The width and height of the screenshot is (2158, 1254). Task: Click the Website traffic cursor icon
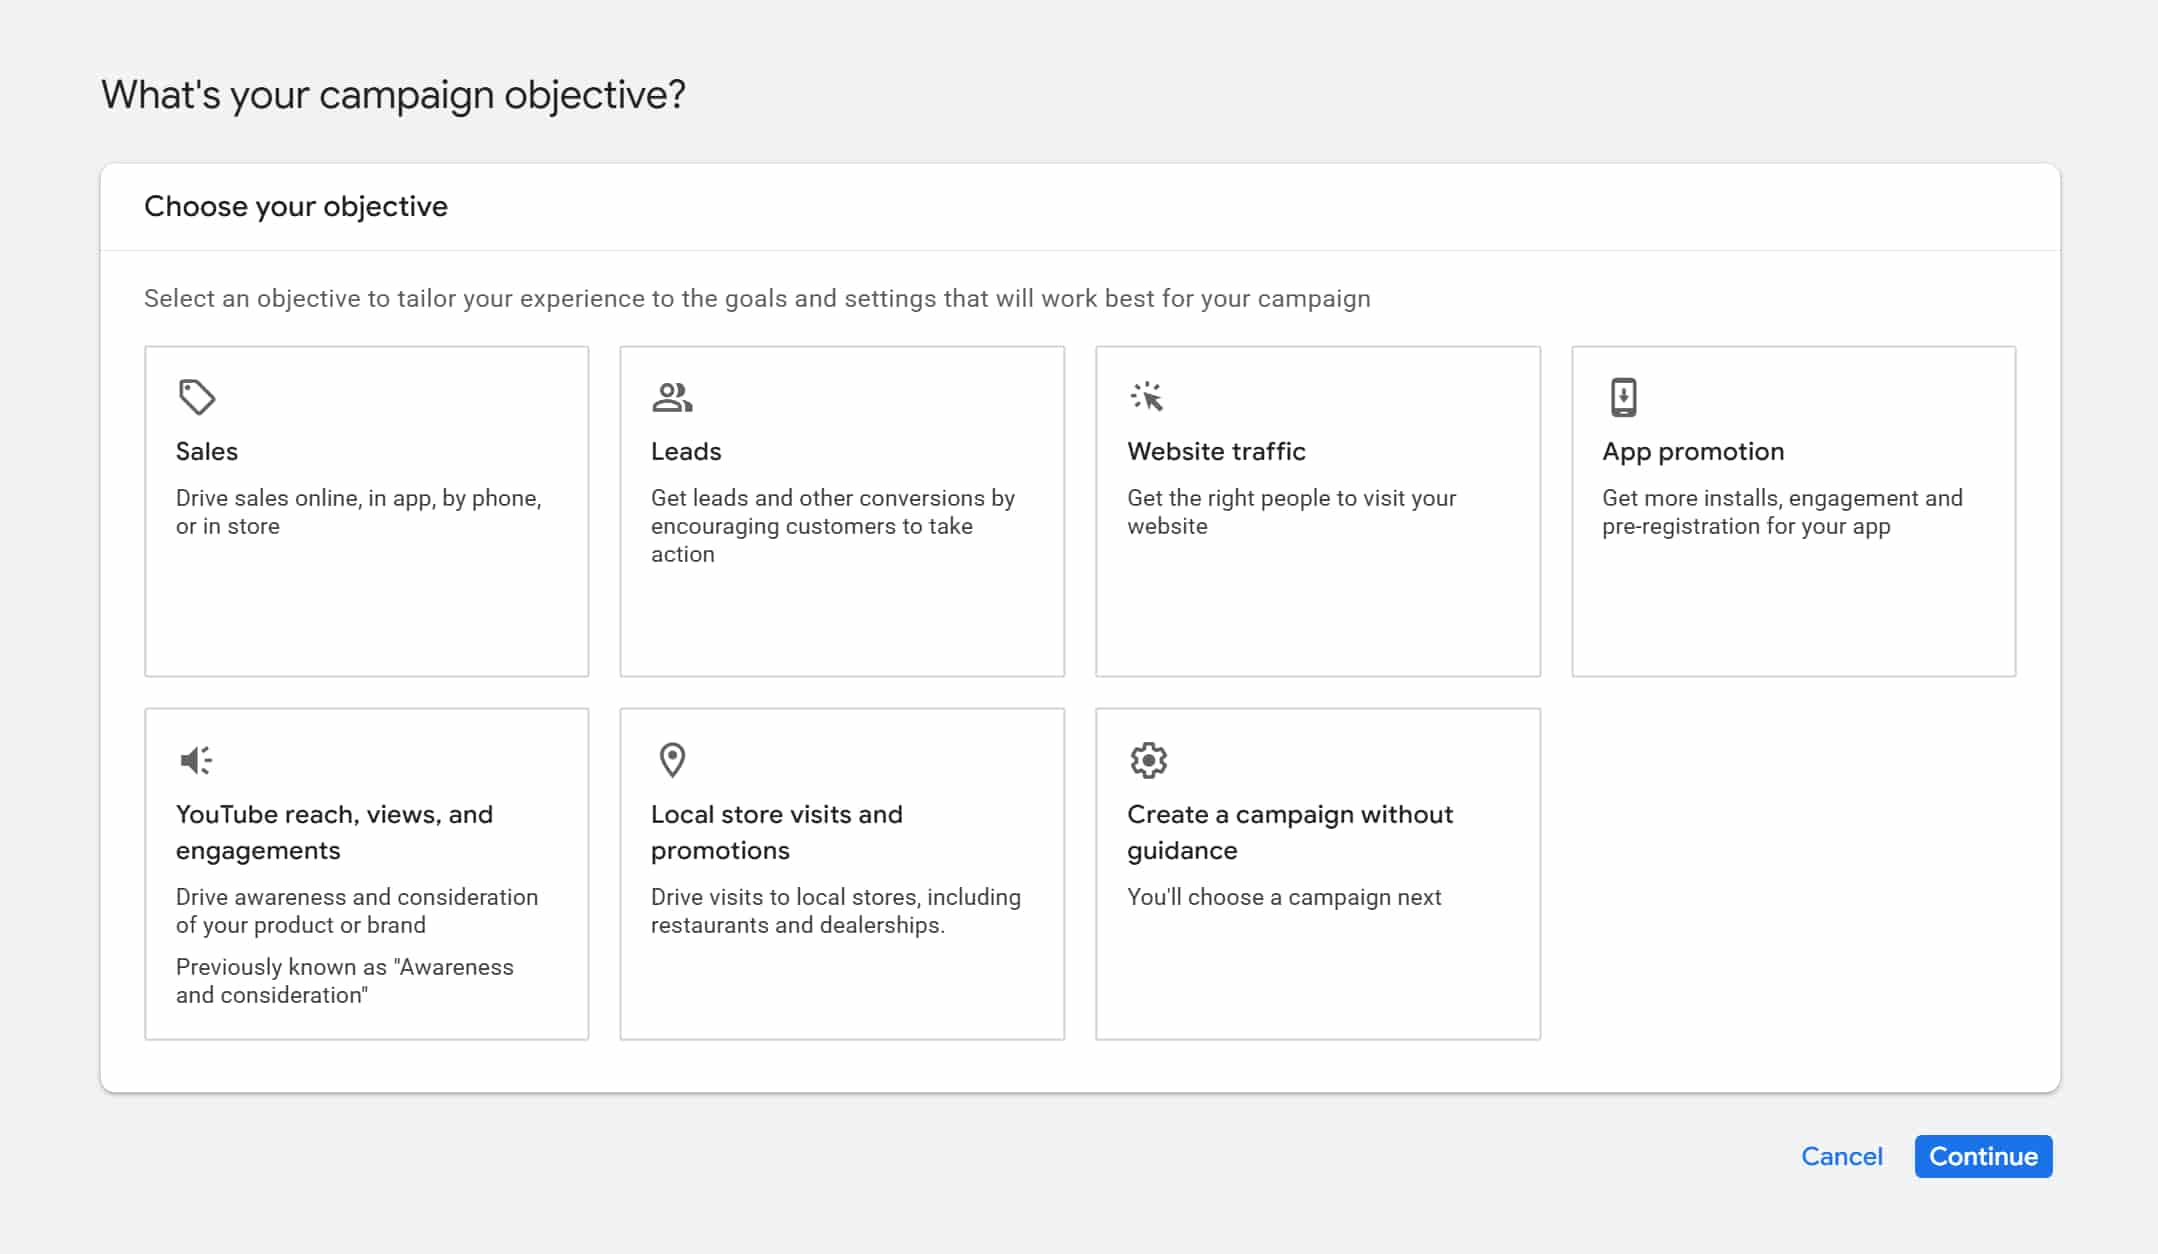coord(1147,397)
